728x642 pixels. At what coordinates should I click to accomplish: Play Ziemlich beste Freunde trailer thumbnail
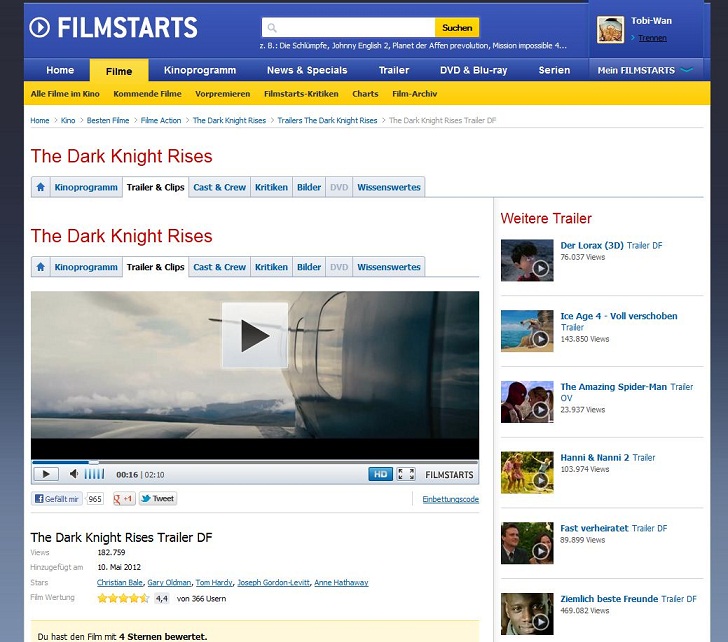pos(527,614)
